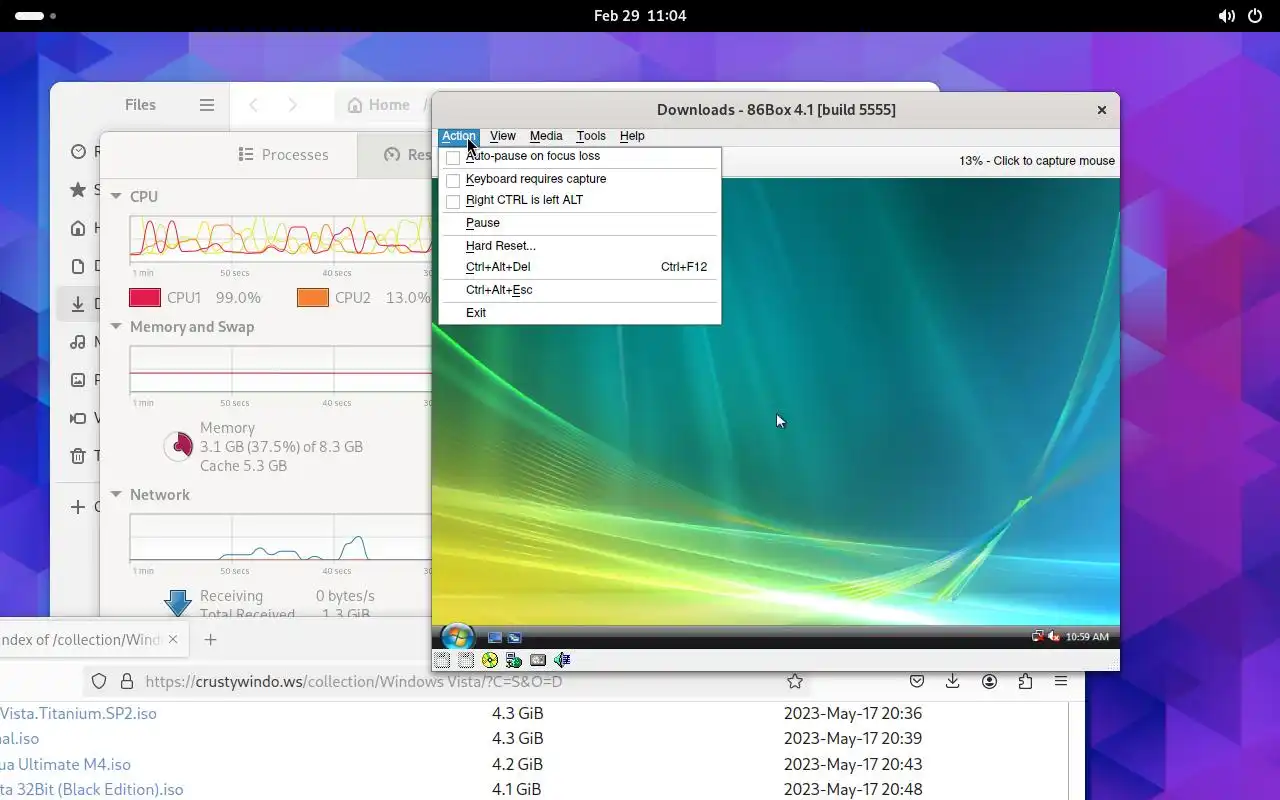Image resolution: width=1280 pixels, height=800 pixels.
Task: Close the Index of /collection browser tab
Action: coord(173,640)
